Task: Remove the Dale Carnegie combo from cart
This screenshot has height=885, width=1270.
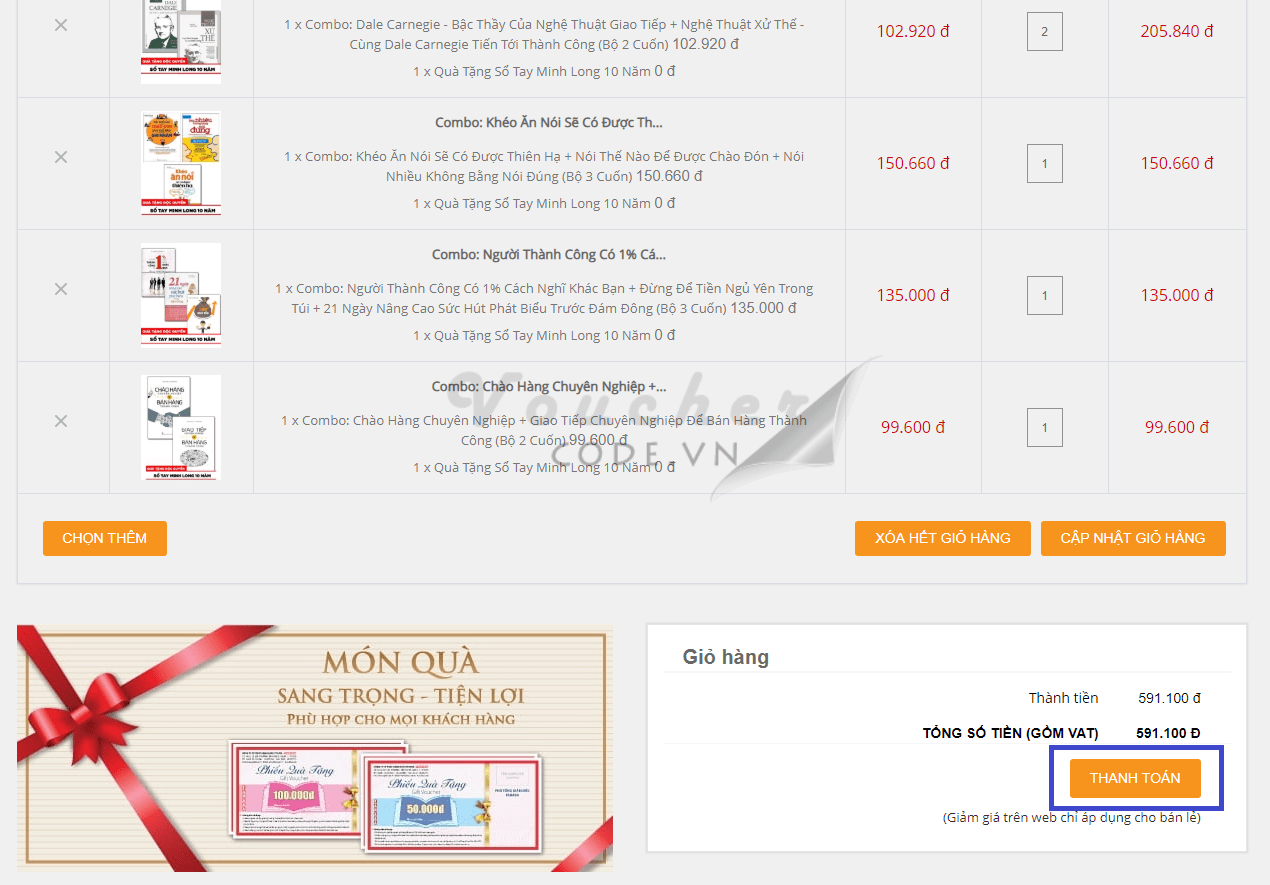Action: (61, 25)
